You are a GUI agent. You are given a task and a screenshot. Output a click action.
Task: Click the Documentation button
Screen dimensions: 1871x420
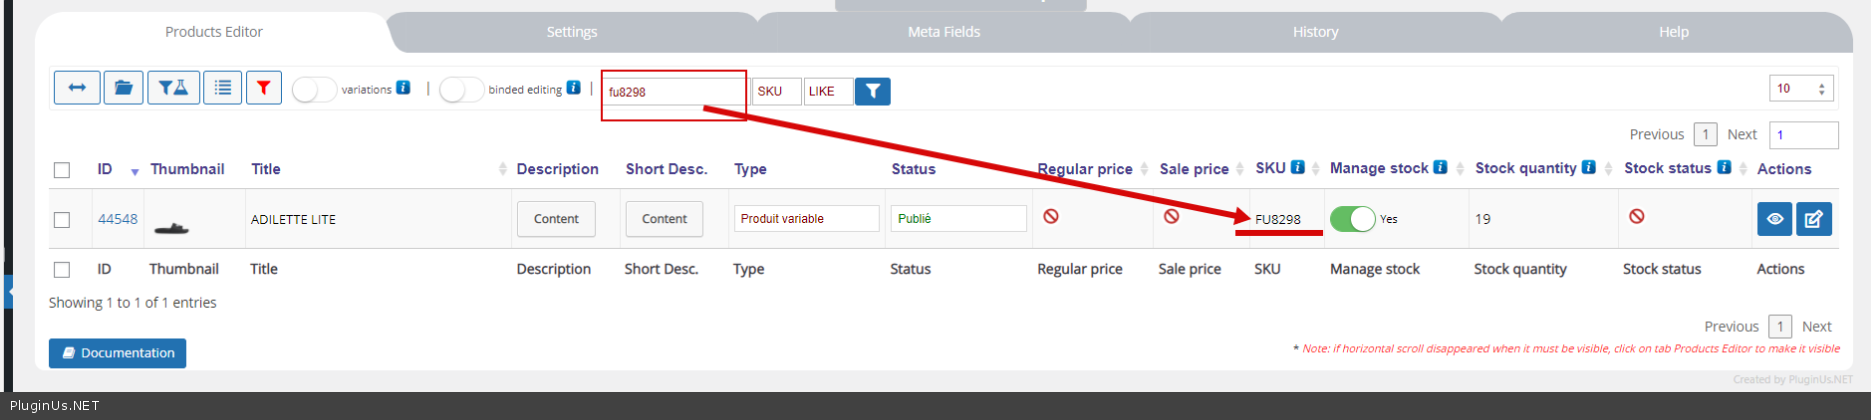(117, 353)
